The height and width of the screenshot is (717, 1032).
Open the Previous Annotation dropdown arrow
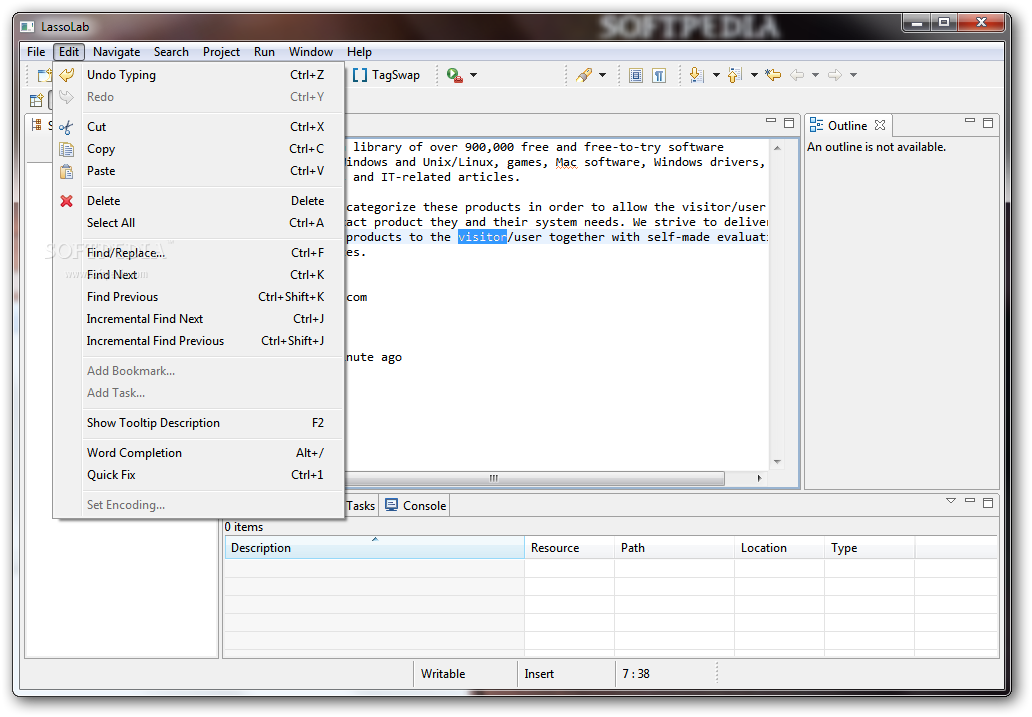pos(754,75)
